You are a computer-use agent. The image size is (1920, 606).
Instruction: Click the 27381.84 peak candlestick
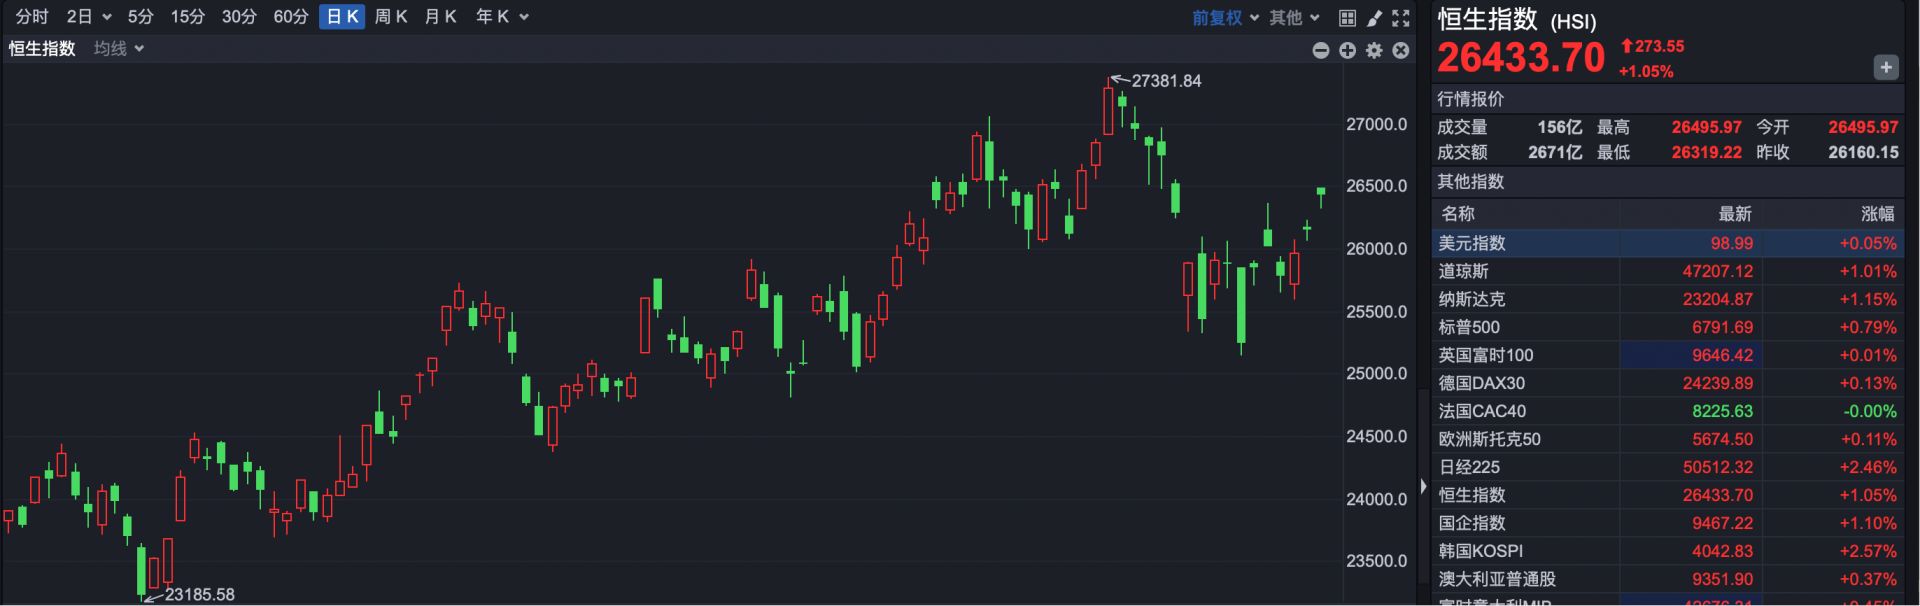pos(1108,110)
